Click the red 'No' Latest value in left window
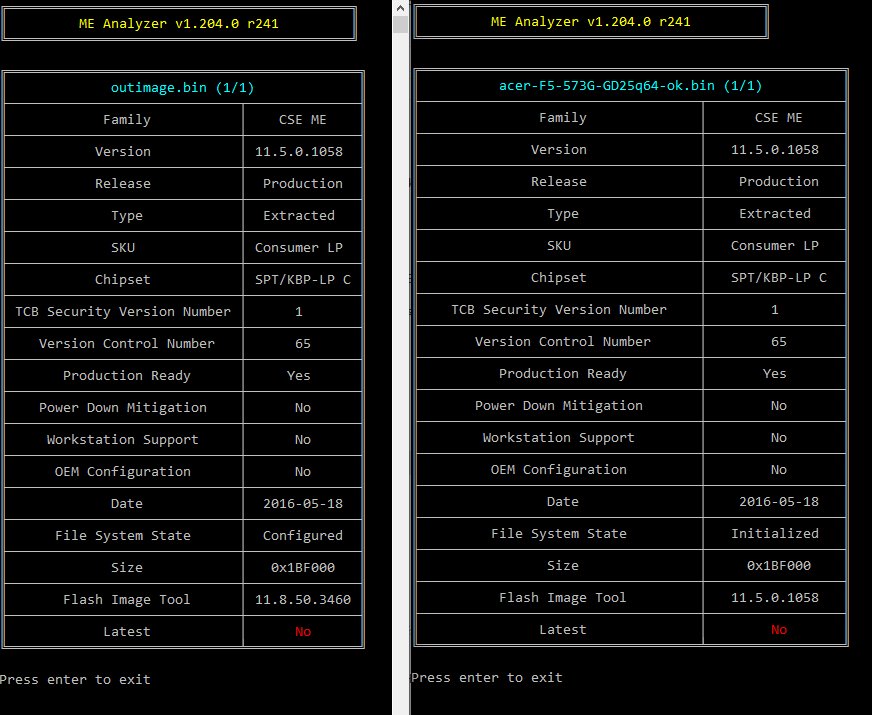Screen dimensions: 872x715 coord(303,632)
